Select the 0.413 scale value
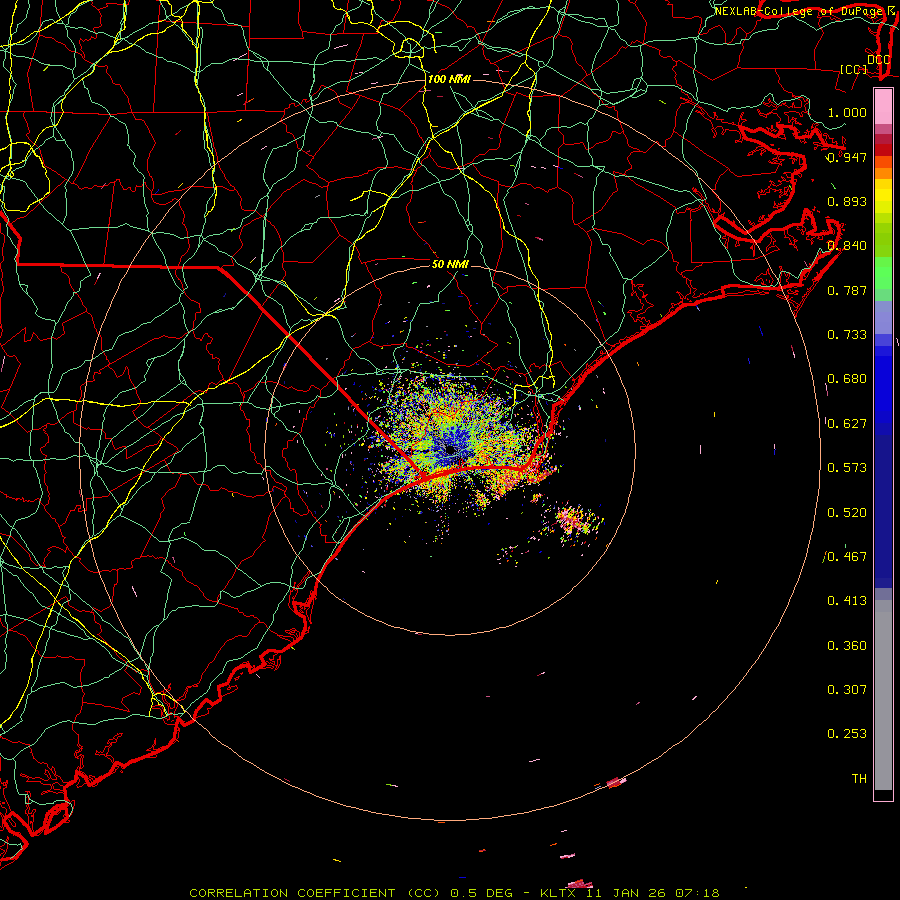Image resolution: width=900 pixels, height=900 pixels. point(847,601)
